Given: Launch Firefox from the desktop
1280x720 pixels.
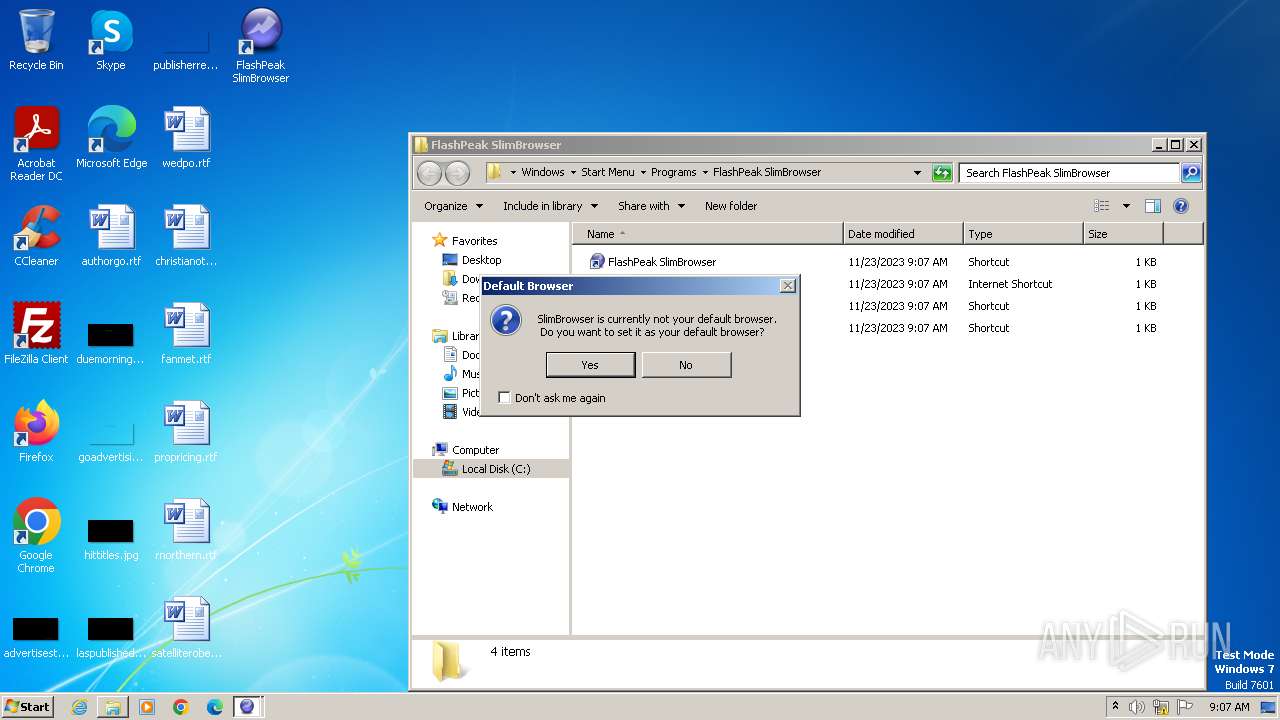Looking at the screenshot, I should tap(36, 432).
